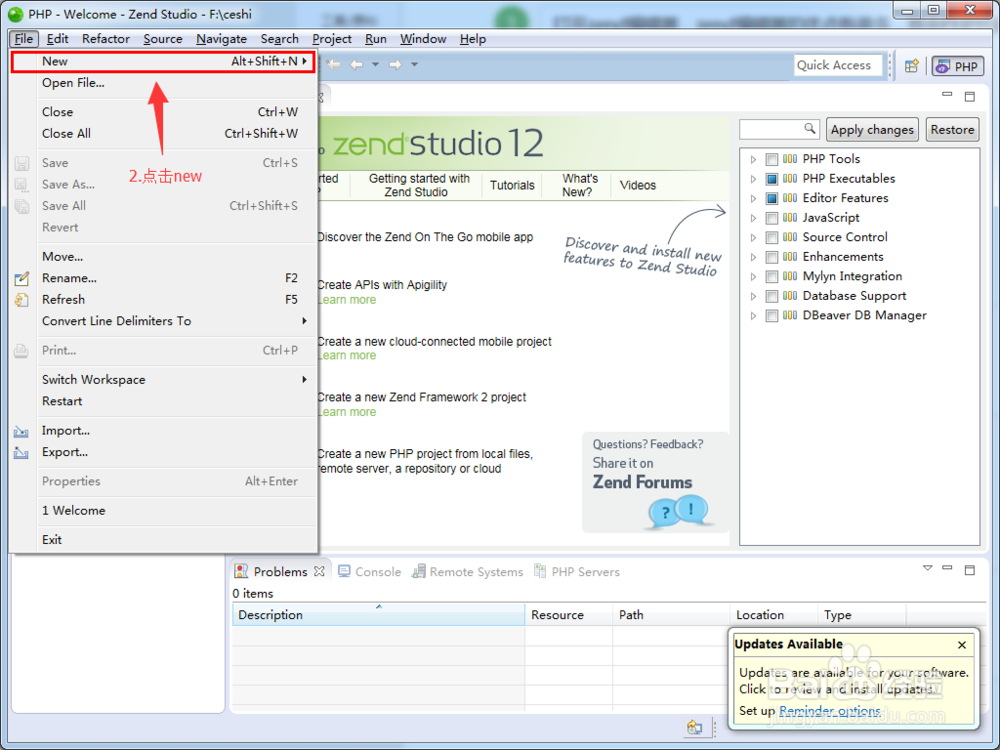Click the Zend Studio app icon in title bar
The height and width of the screenshot is (750, 1000).
(15, 13)
